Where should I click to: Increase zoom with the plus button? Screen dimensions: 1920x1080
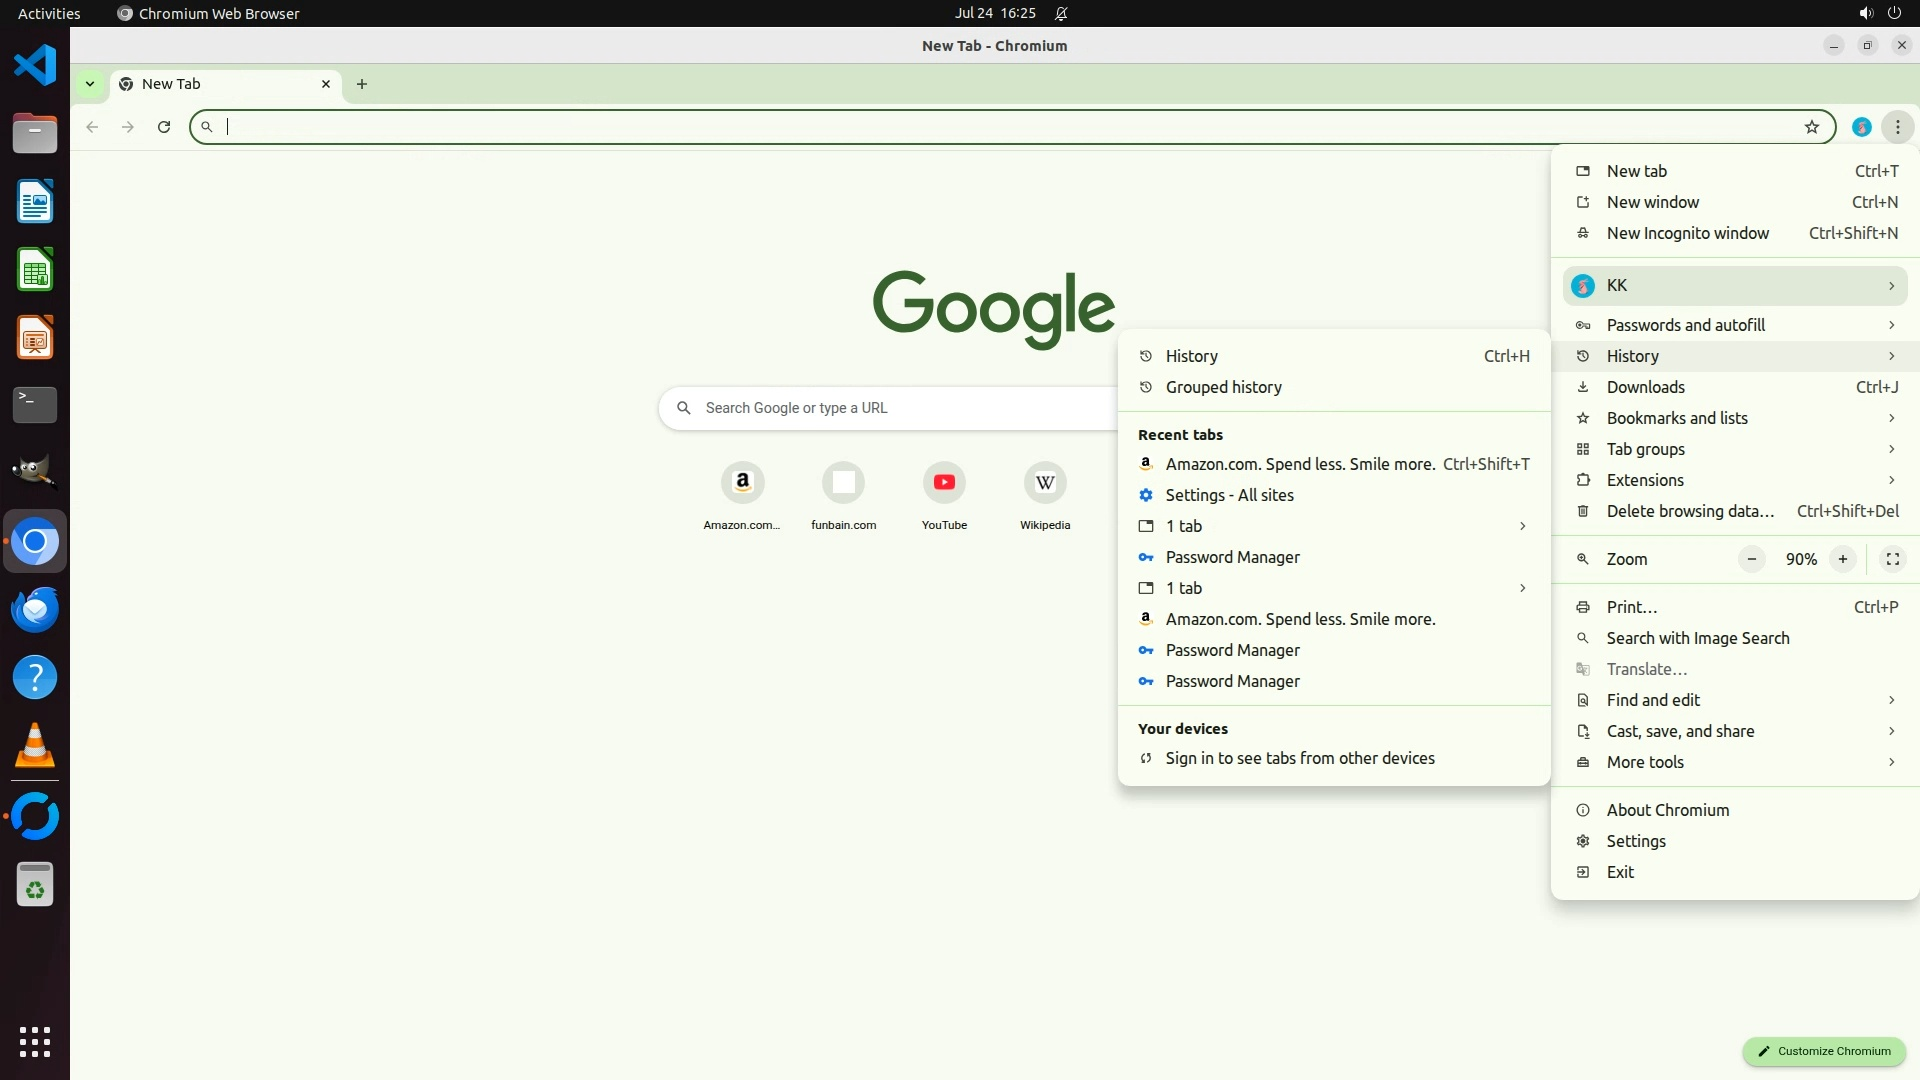point(1842,559)
